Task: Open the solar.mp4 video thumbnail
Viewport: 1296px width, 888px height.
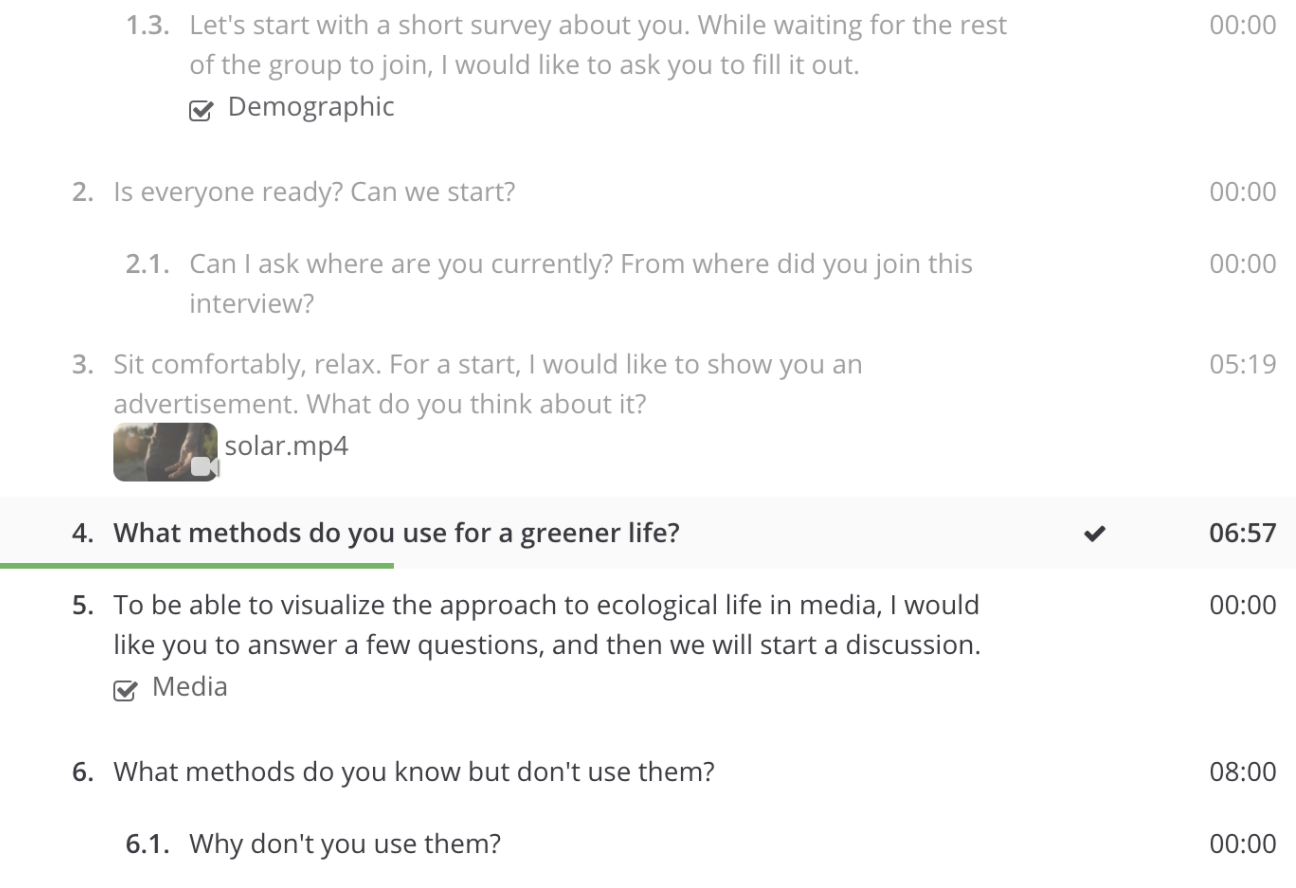Action: (165, 452)
